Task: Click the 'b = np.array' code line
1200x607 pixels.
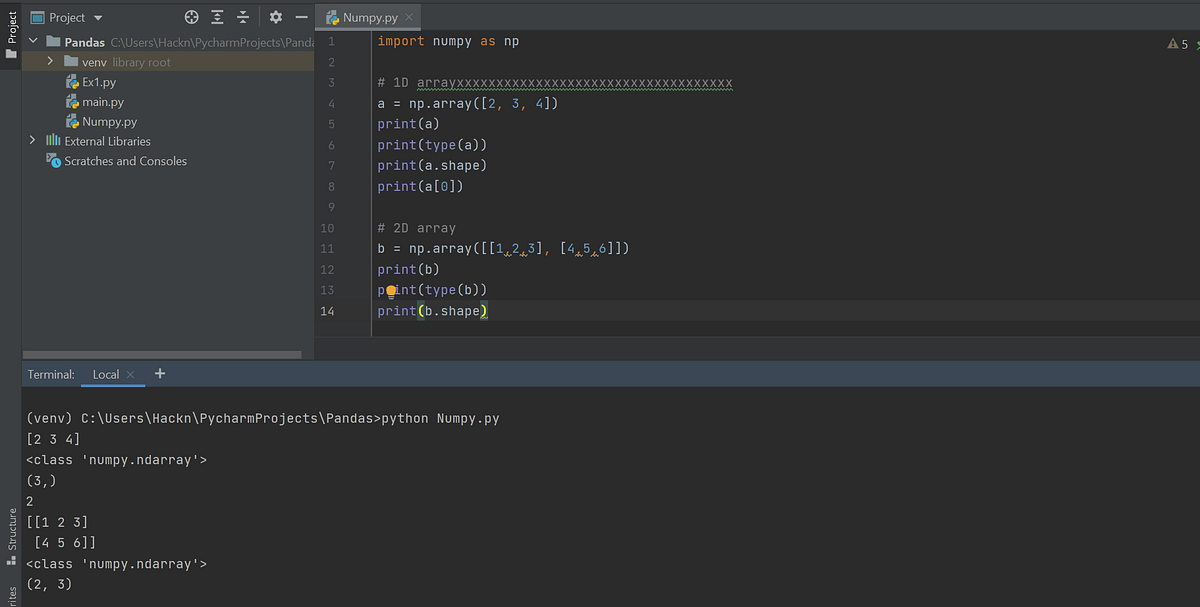Action: pyautogui.click(x=503, y=248)
